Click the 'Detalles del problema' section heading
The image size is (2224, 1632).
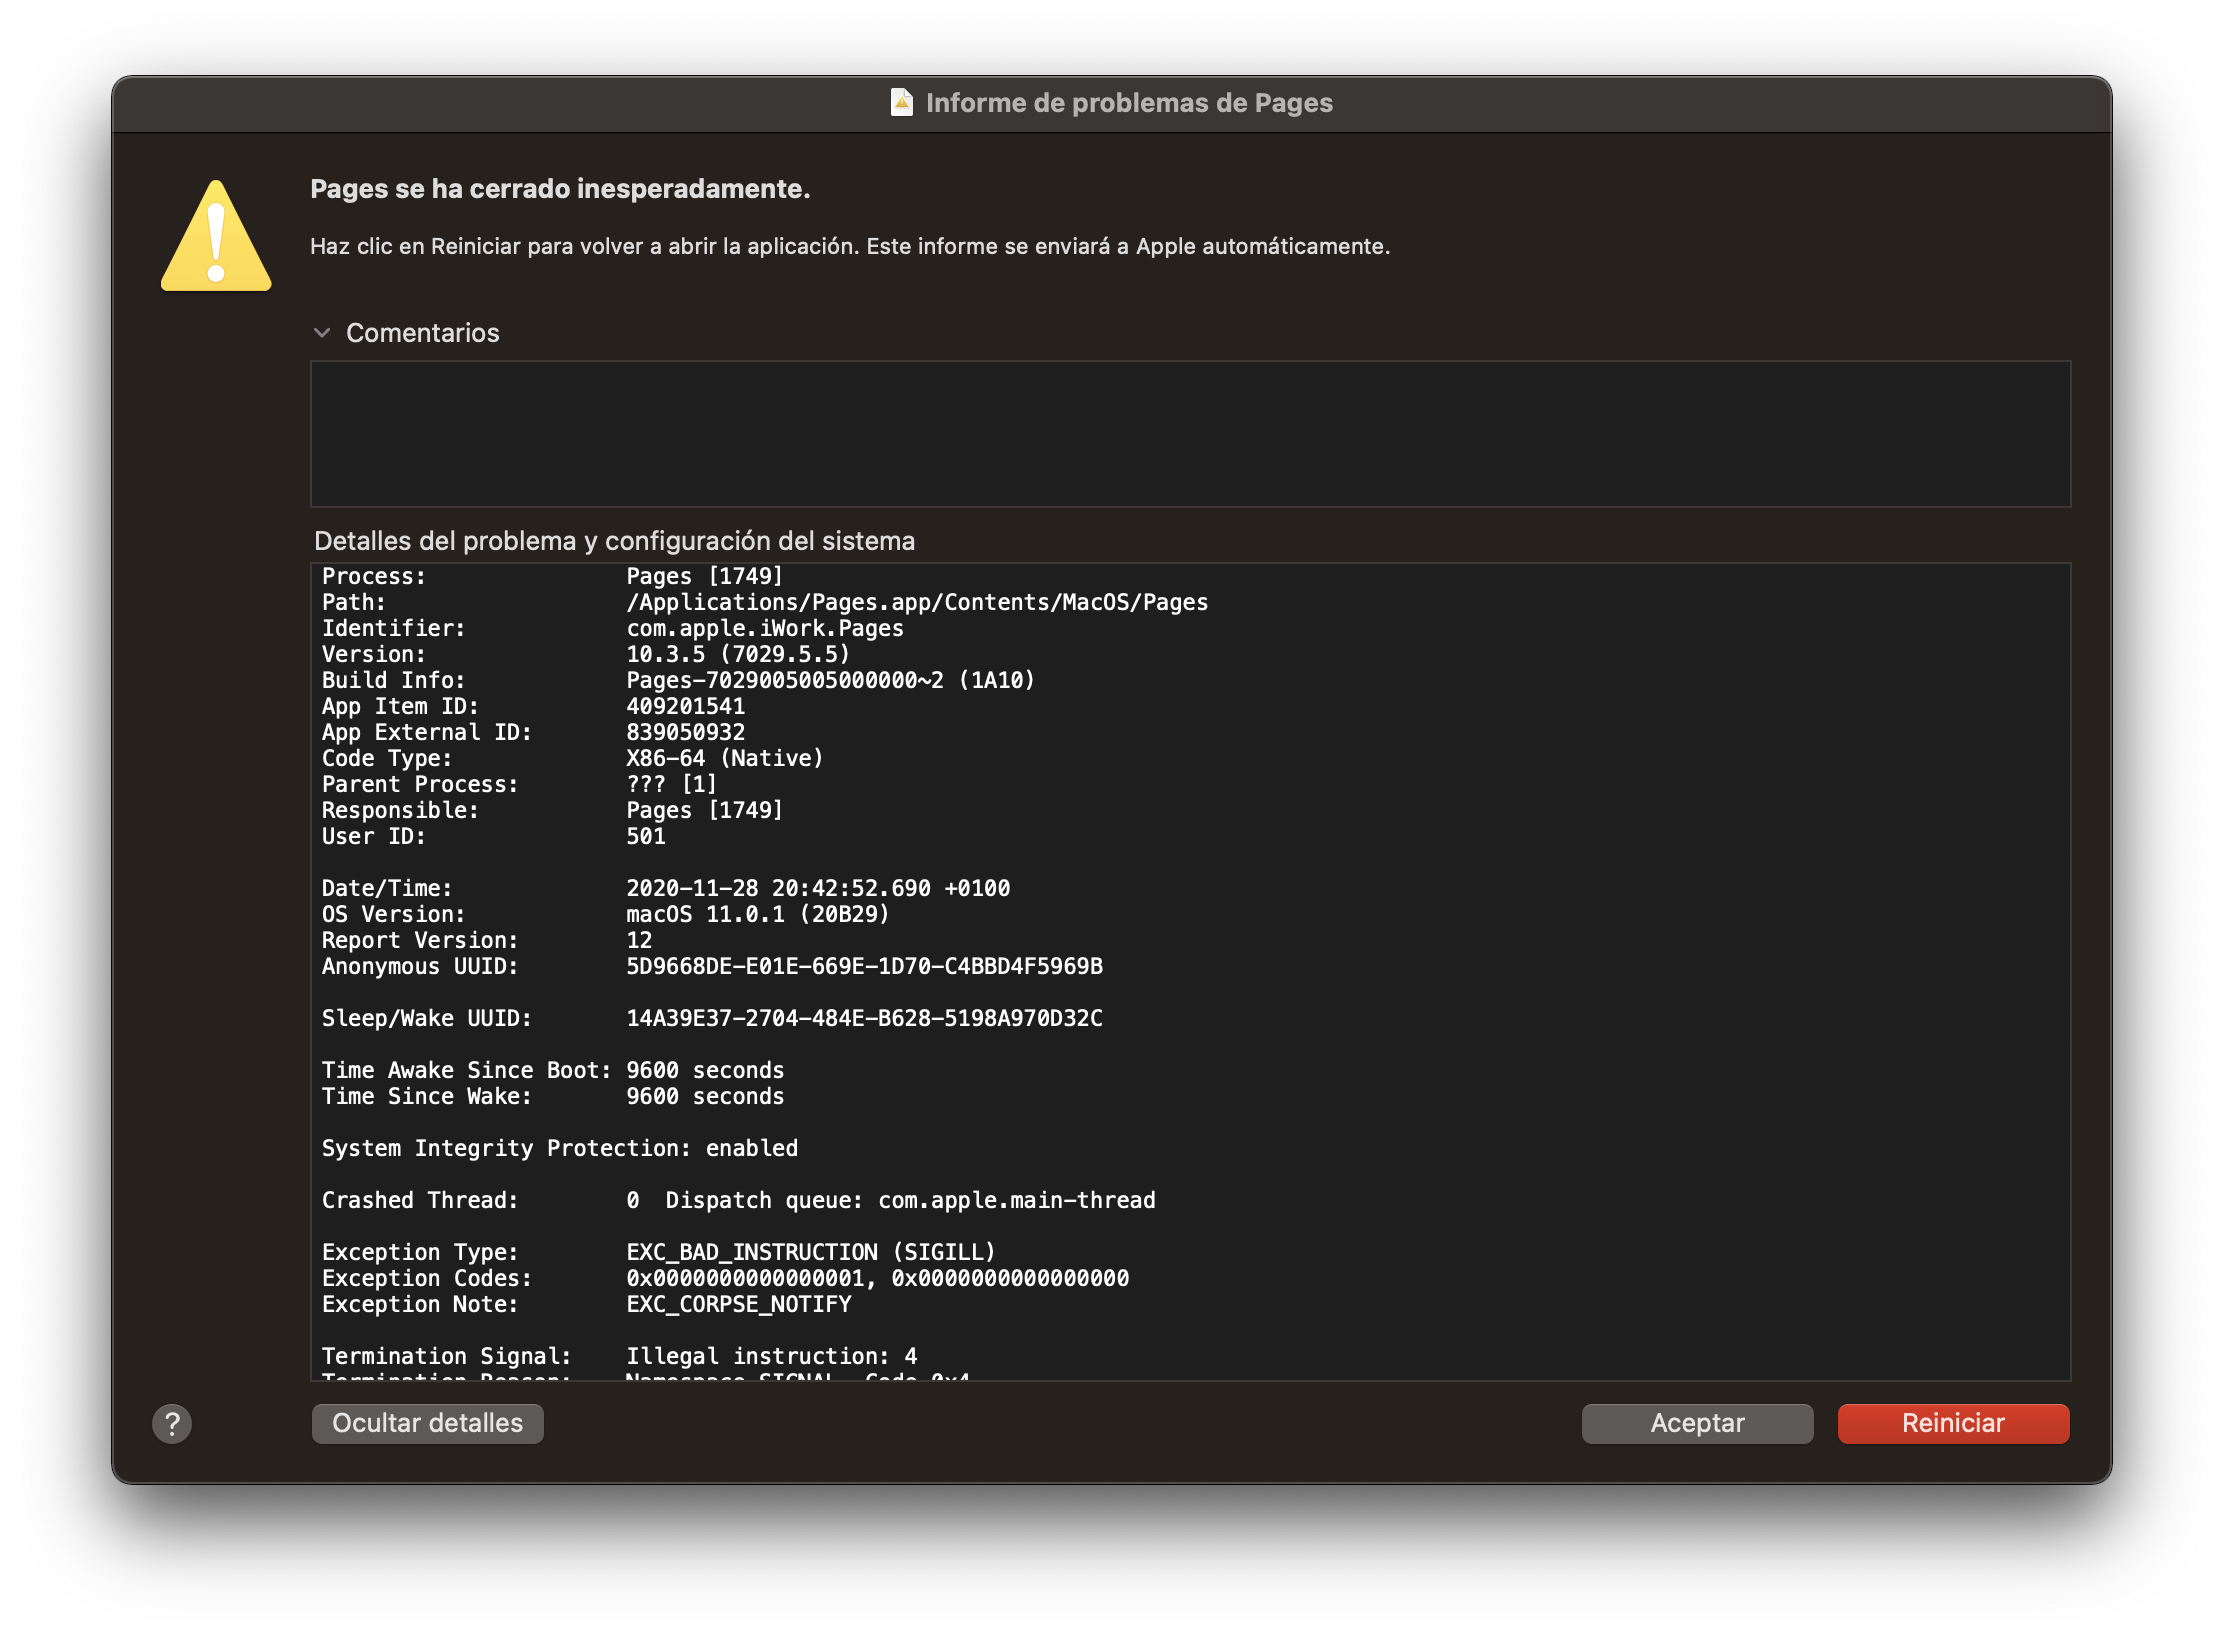tap(614, 541)
